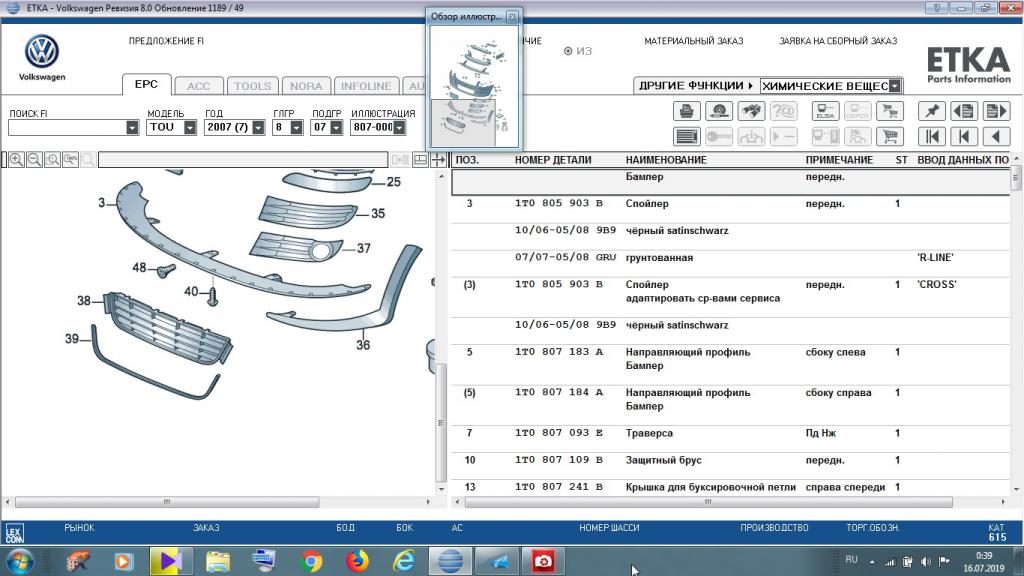Click the LEXCOM logo in the status bar
Viewport: 1024px width, 576px height.
(x=14, y=534)
